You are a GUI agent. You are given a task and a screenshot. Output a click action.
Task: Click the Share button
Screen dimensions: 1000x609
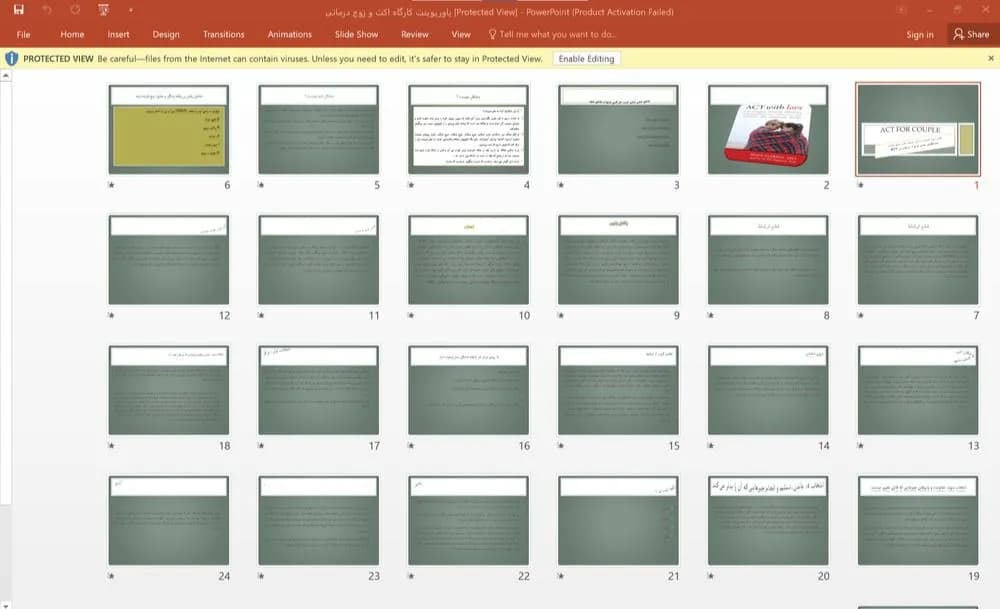(971, 34)
